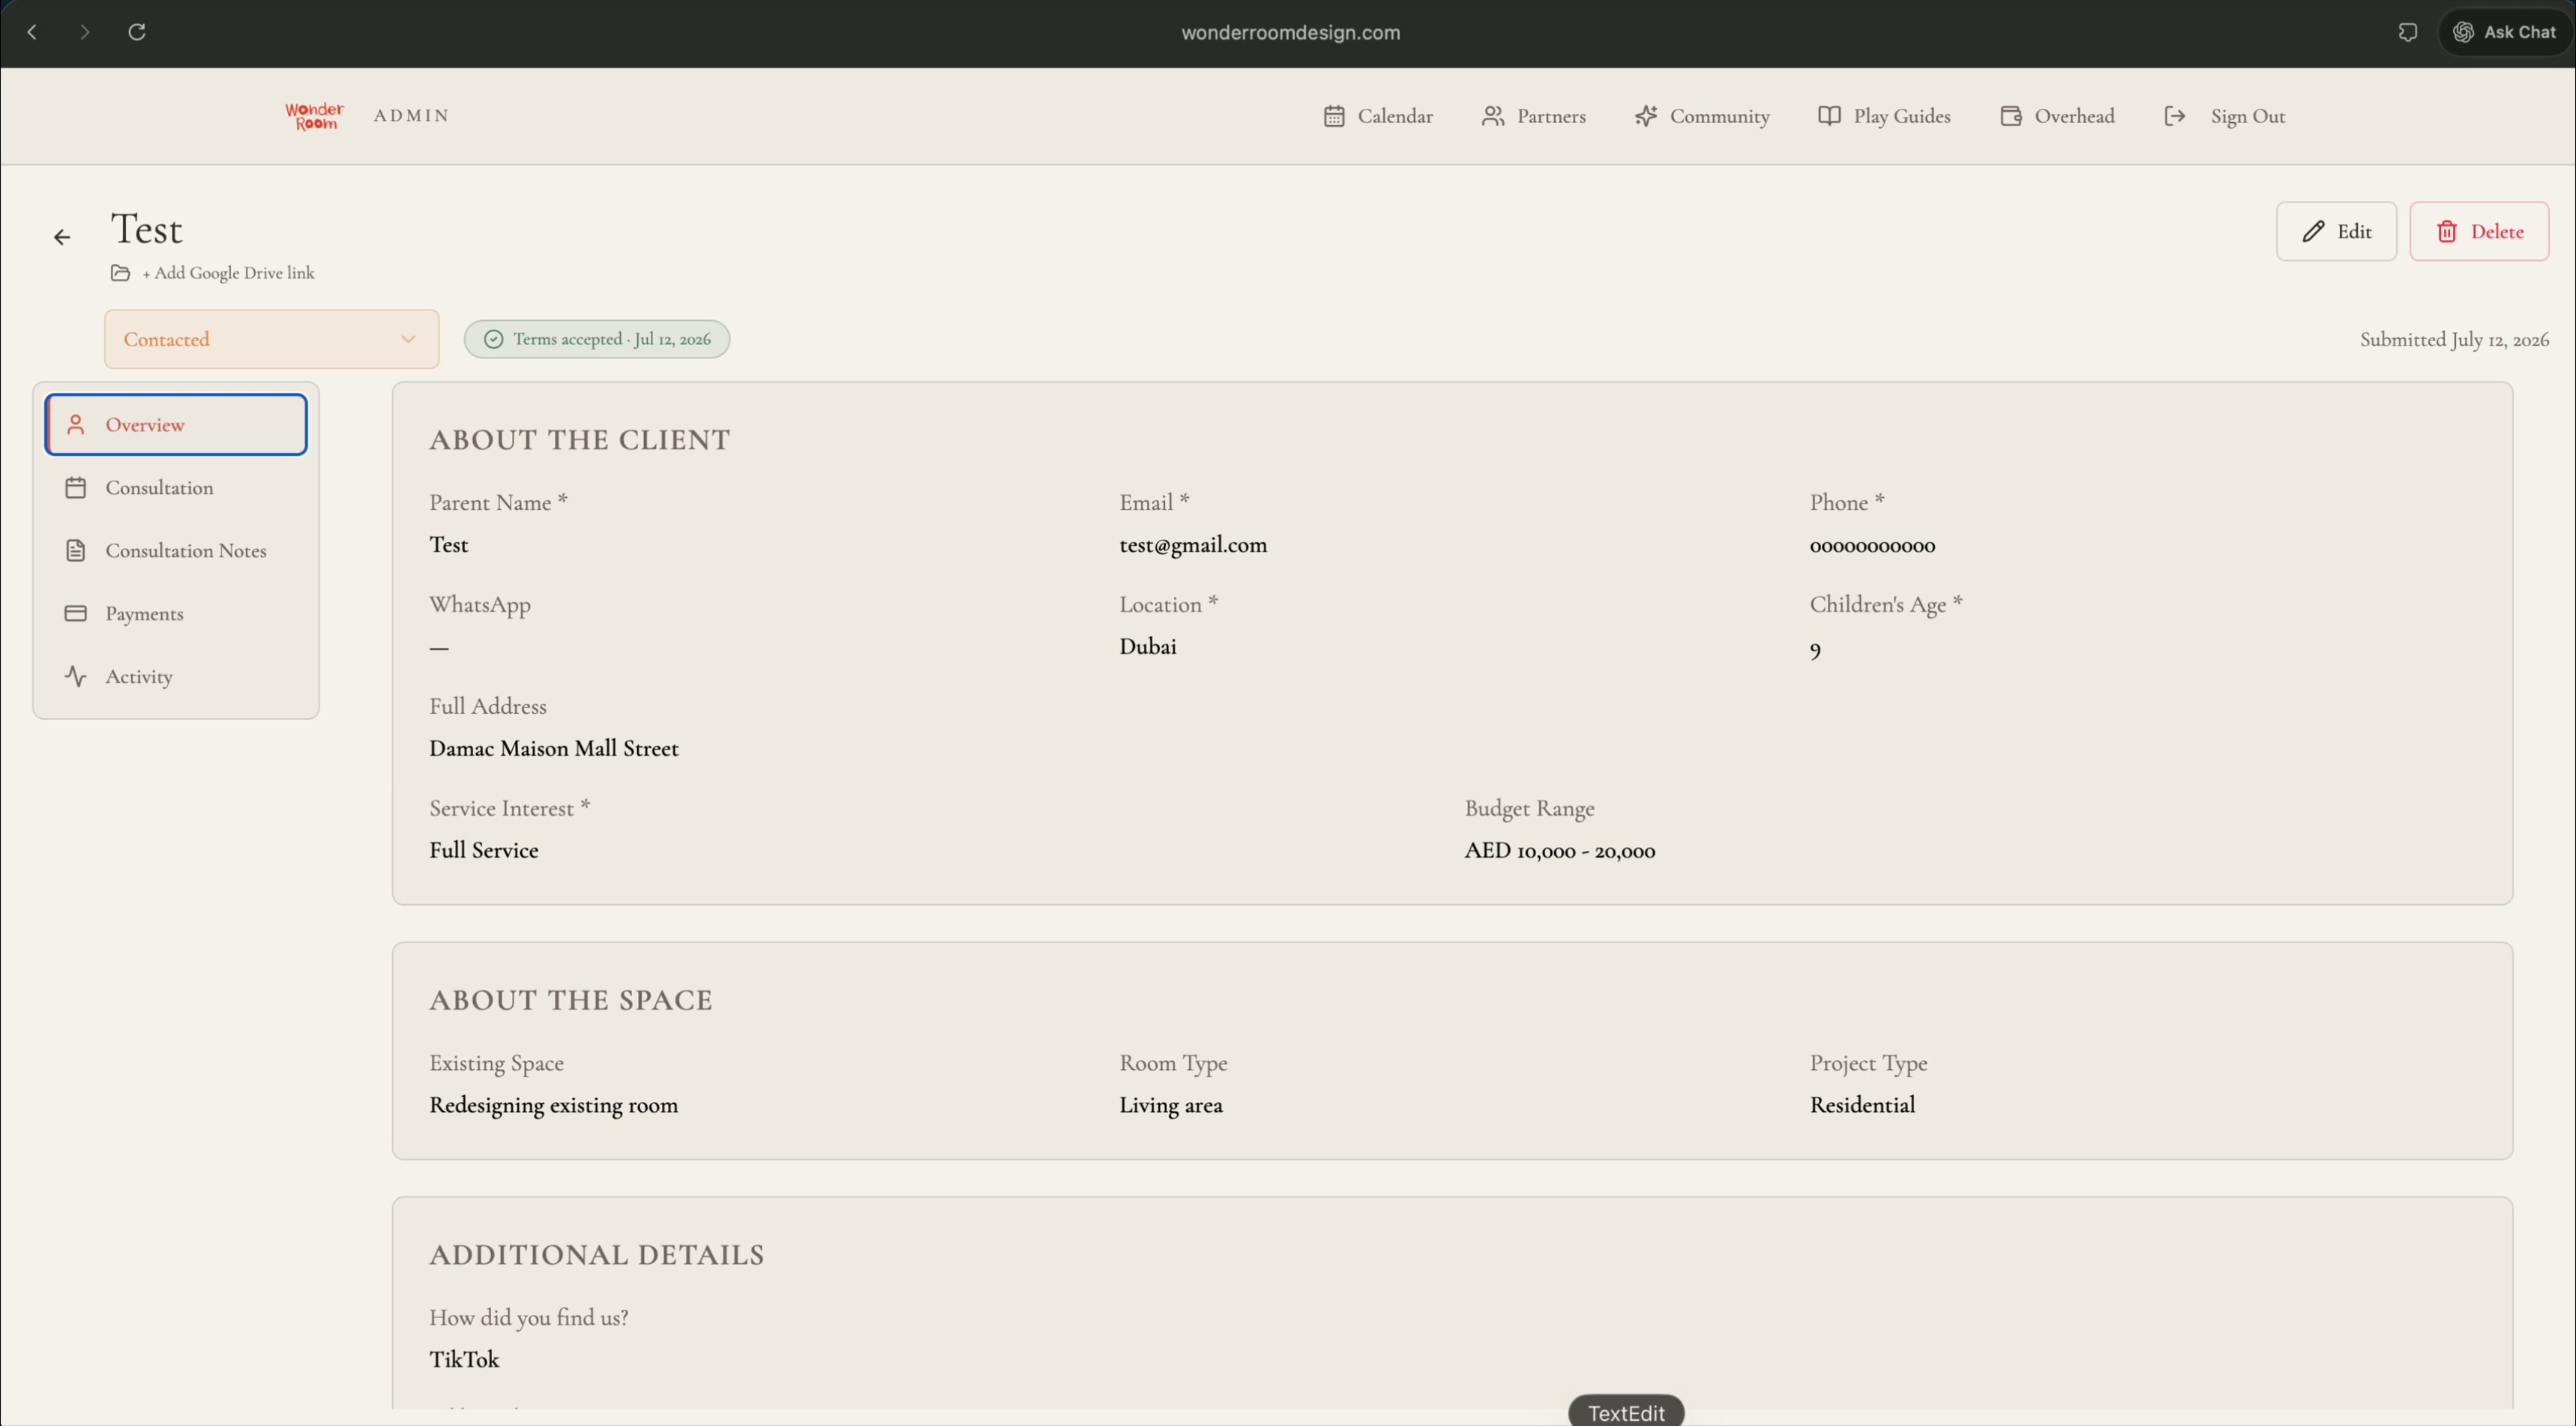Screen dimensions: 2576x1426
Task: Click the Play Guides book icon
Action: click(x=1829, y=116)
